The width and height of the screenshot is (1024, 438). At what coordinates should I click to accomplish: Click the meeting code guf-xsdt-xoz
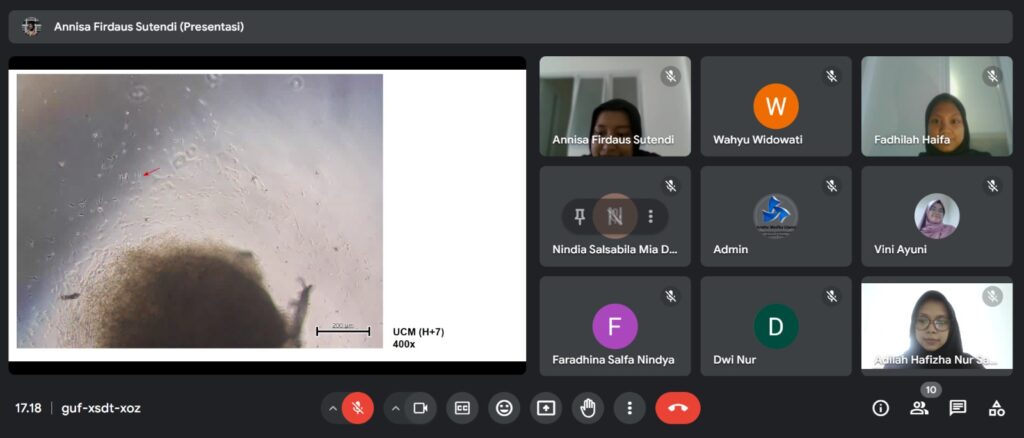[x=101, y=408]
